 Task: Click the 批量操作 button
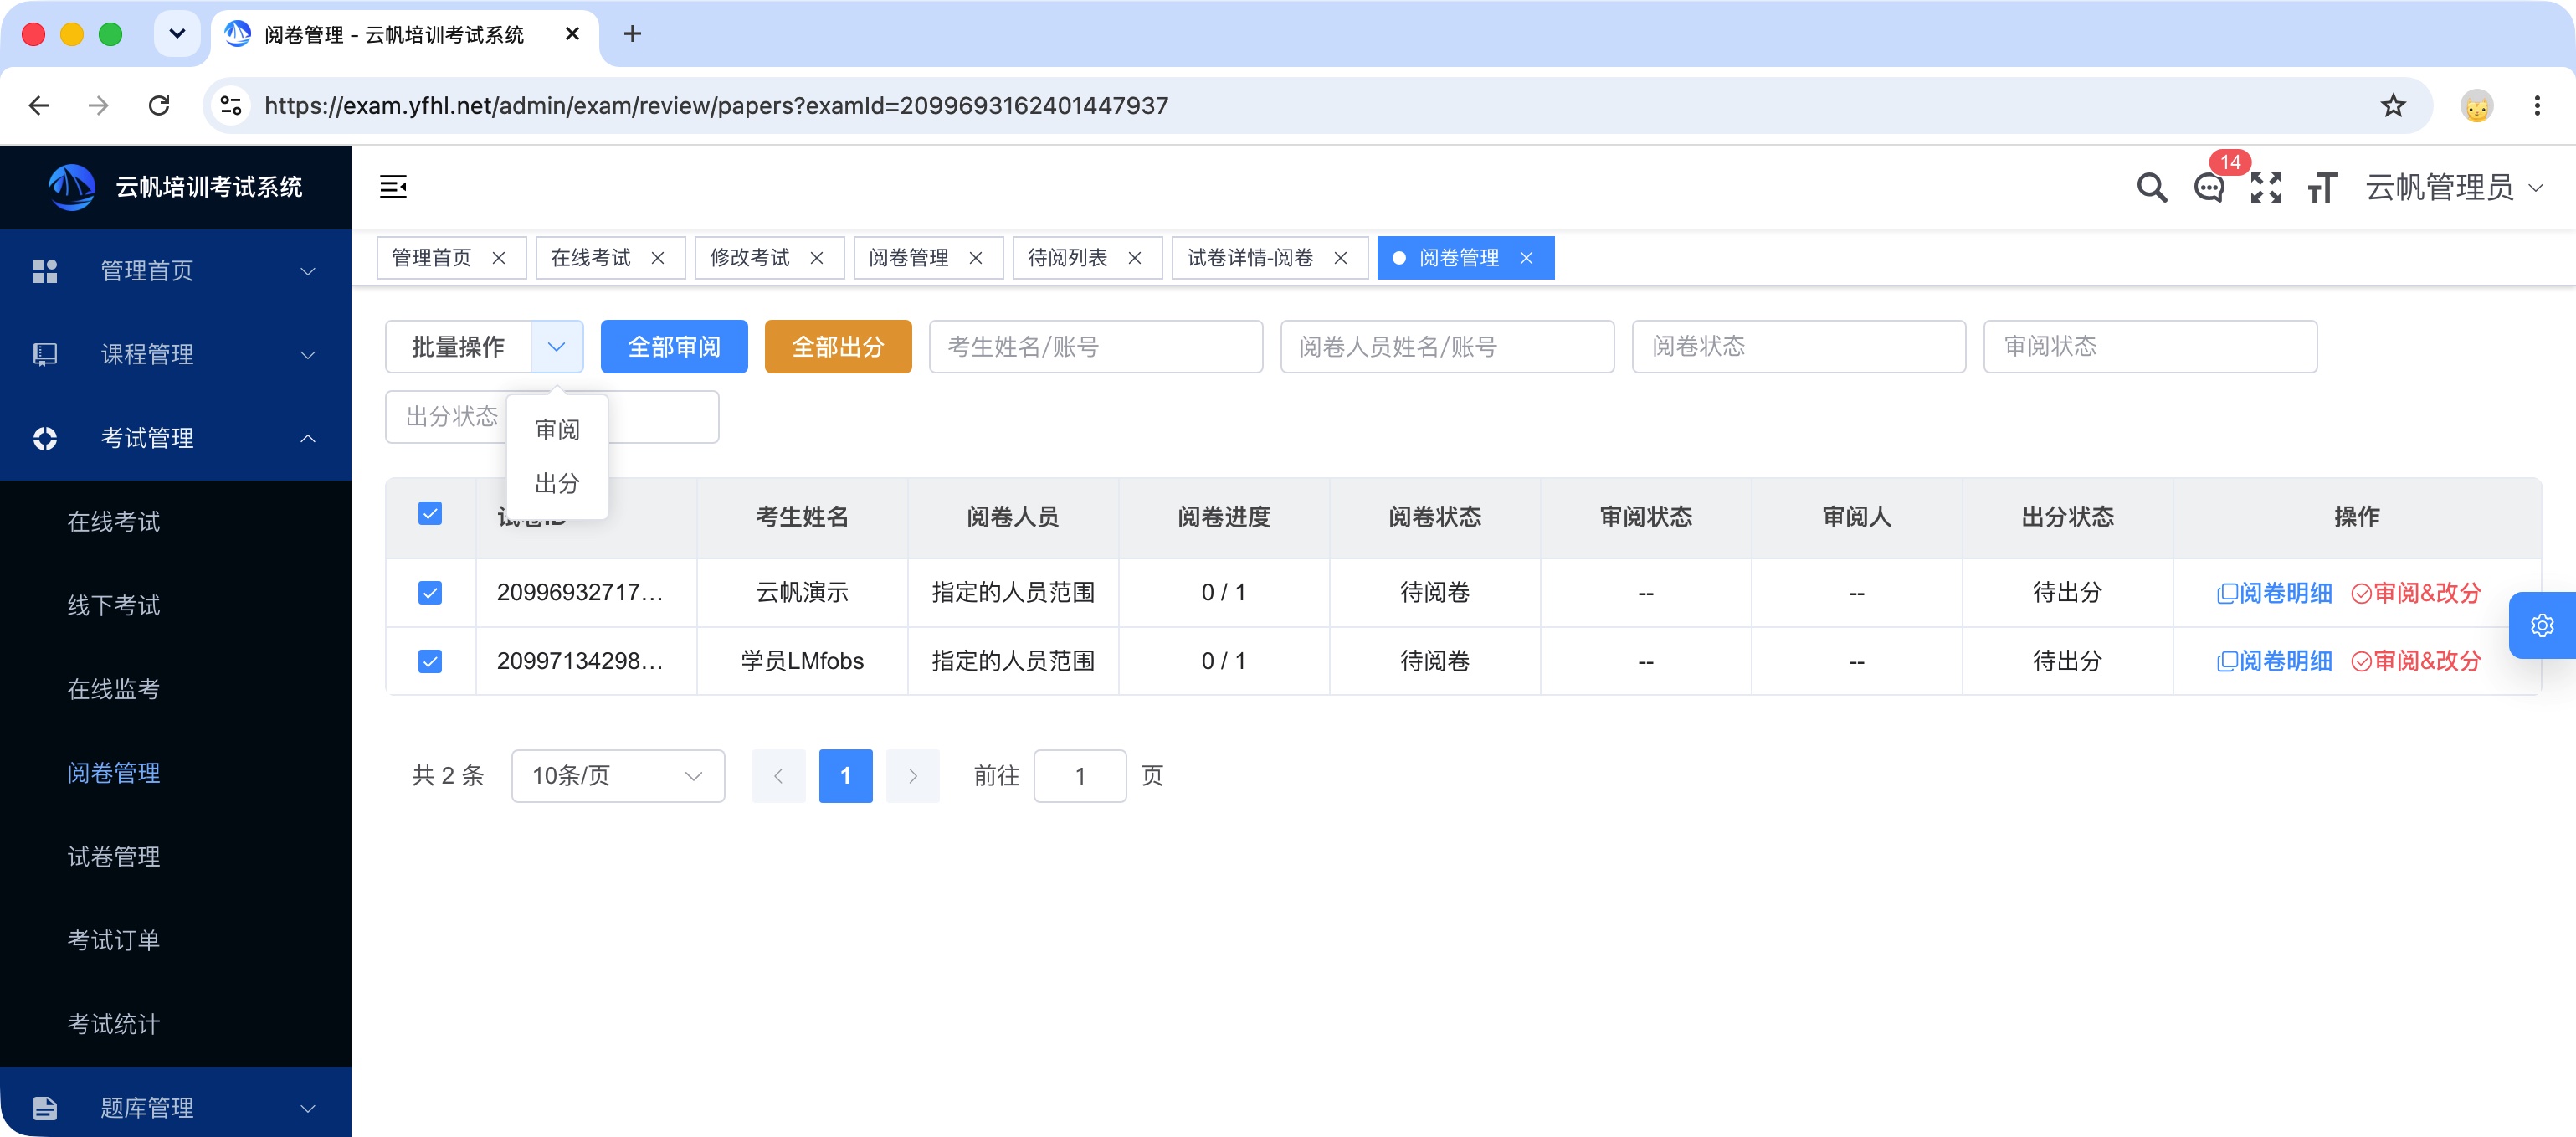click(458, 347)
